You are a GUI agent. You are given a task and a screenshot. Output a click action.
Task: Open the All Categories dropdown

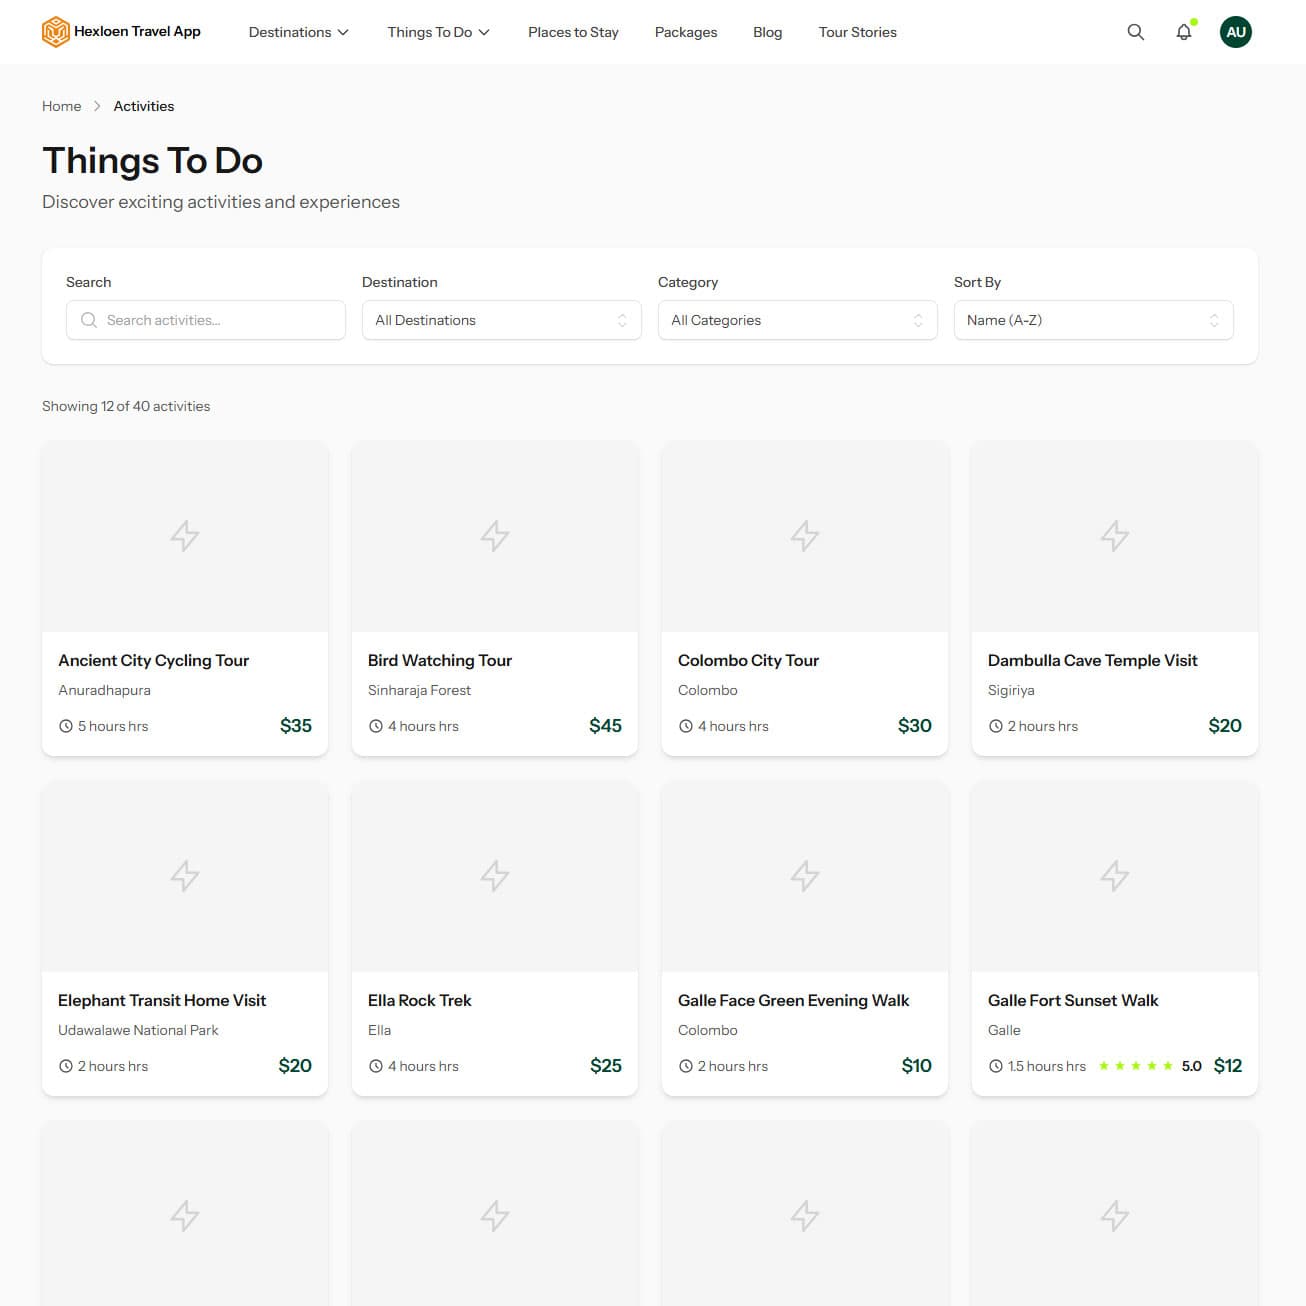(x=797, y=320)
